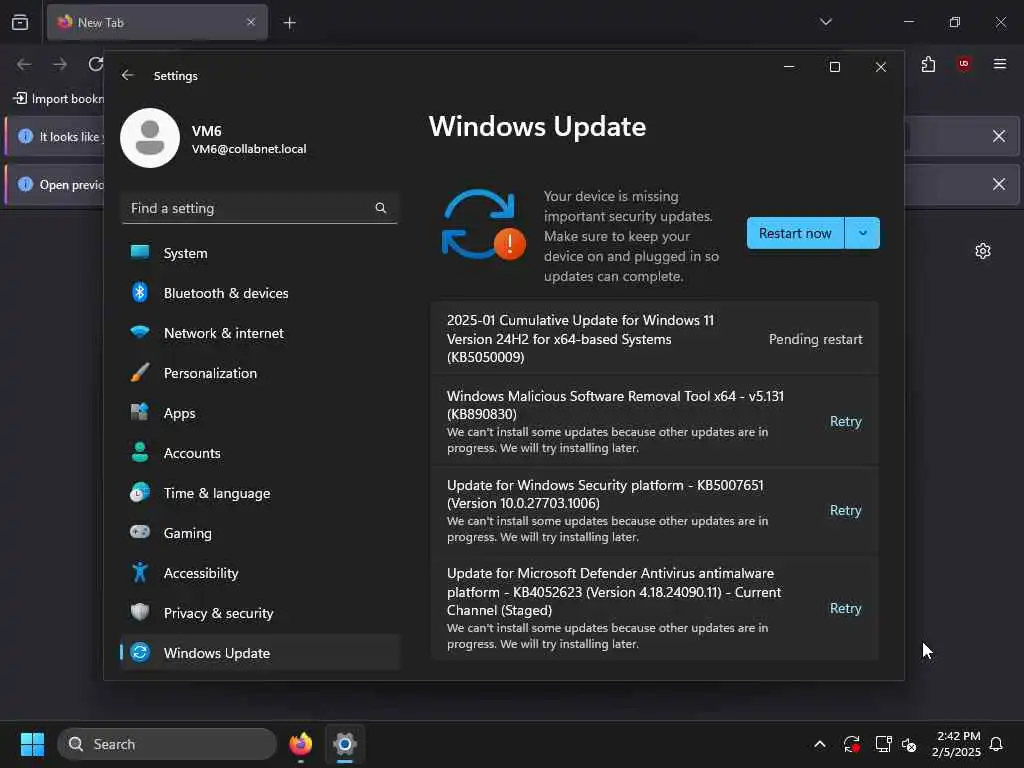Click the Gaming controller icon
The width and height of the screenshot is (1024, 768).
pyautogui.click(x=140, y=532)
